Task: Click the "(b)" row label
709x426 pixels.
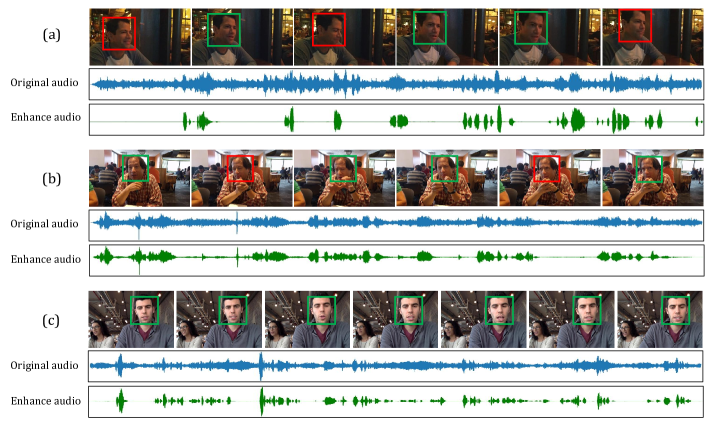Action: pos(52,179)
